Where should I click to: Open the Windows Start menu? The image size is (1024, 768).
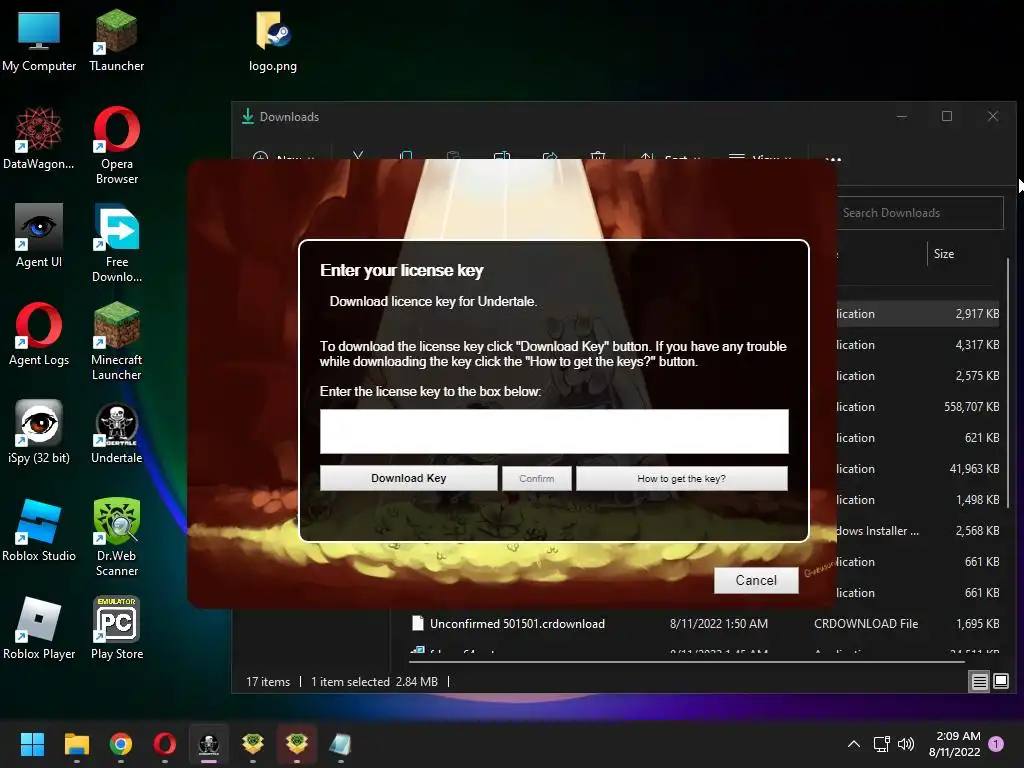click(33, 744)
